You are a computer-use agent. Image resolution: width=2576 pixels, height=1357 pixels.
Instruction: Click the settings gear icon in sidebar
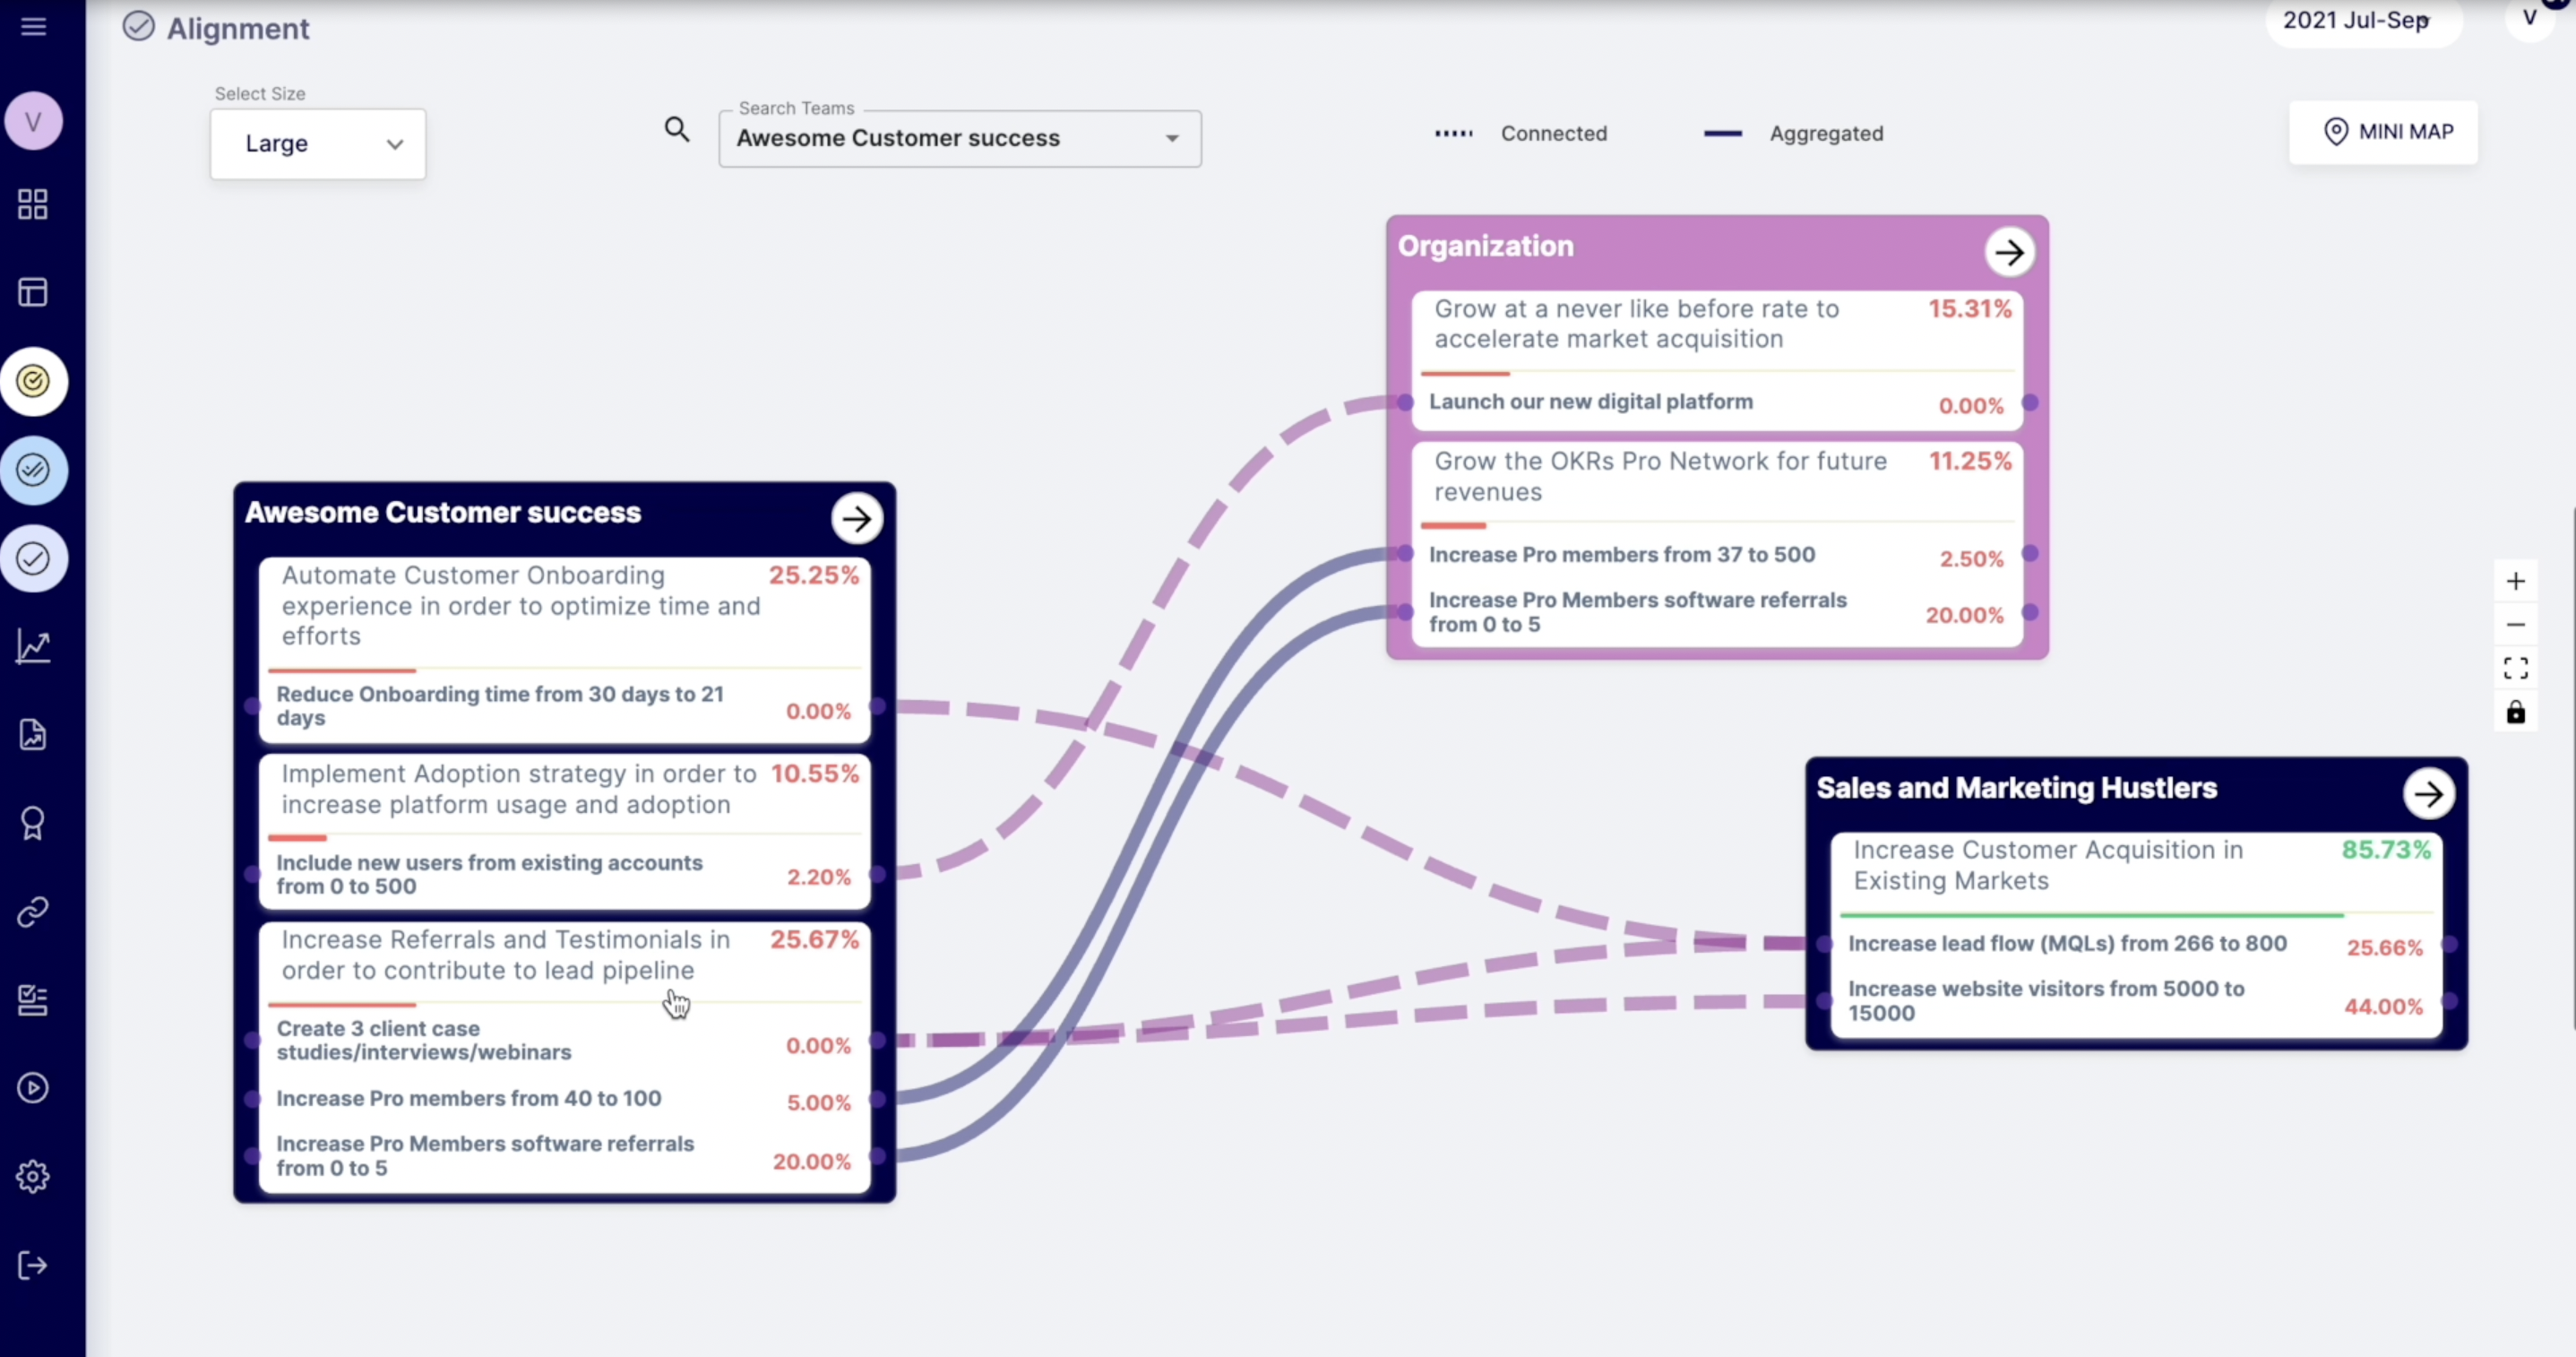[x=33, y=1177]
